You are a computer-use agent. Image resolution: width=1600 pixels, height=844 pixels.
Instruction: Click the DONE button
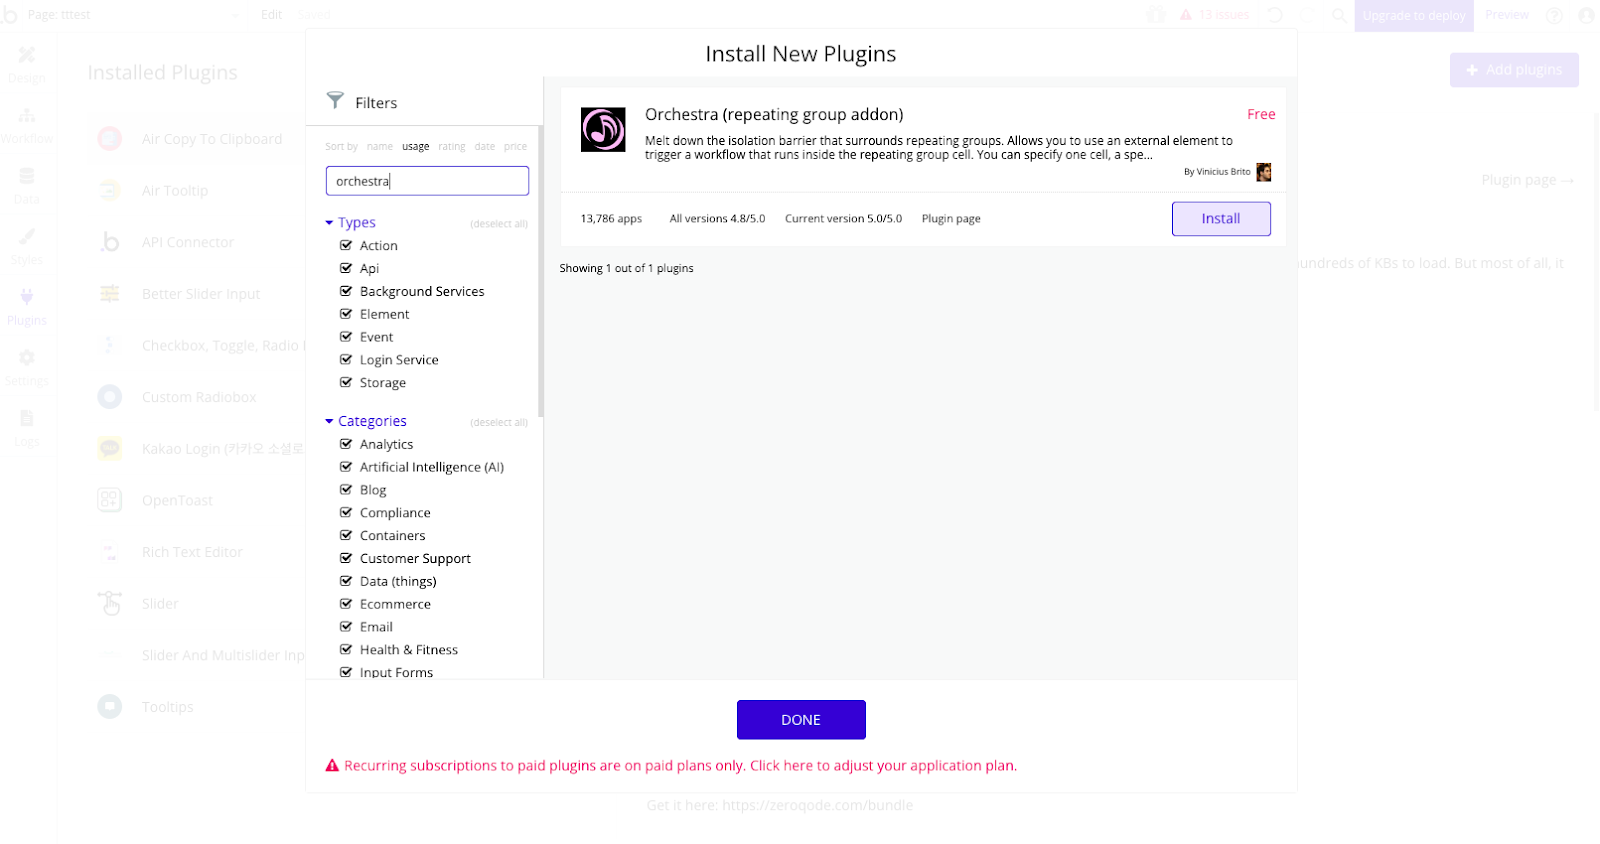[x=801, y=720]
